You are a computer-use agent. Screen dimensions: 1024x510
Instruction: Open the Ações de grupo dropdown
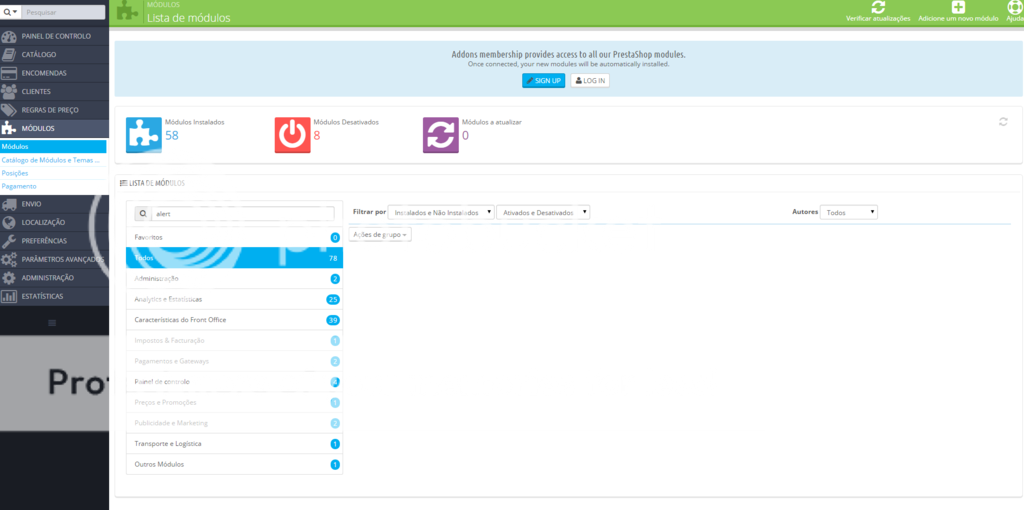click(380, 234)
